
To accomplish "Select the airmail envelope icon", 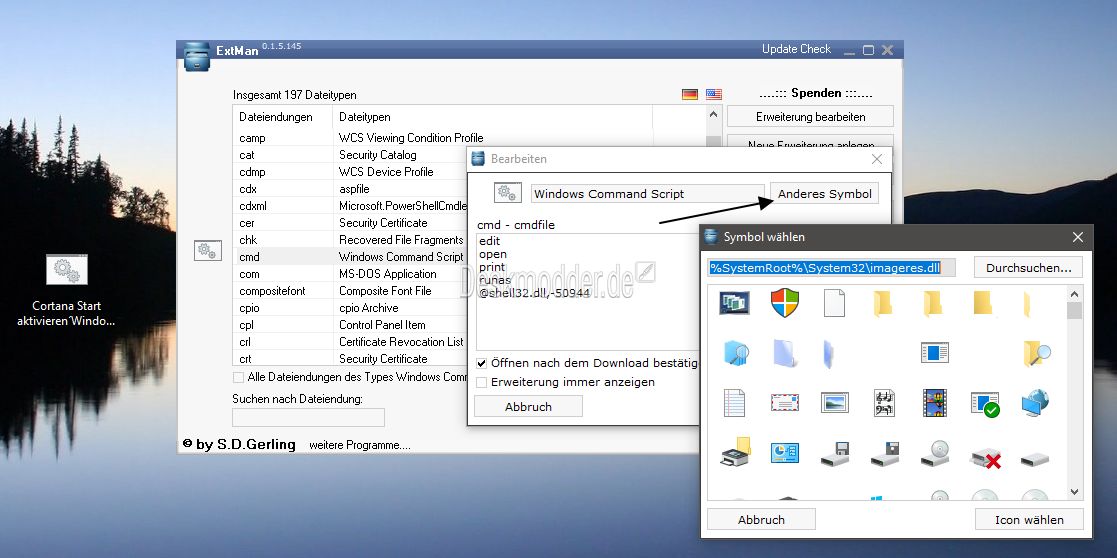I will 784,403.
